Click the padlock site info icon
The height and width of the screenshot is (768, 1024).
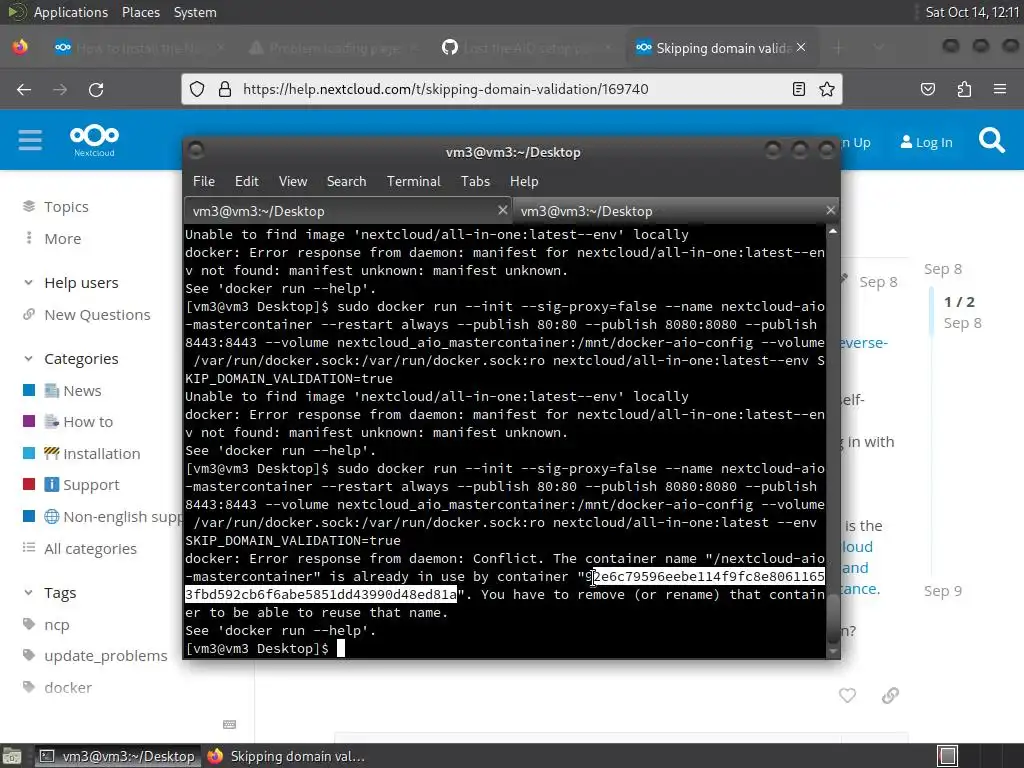tap(225, 89)
